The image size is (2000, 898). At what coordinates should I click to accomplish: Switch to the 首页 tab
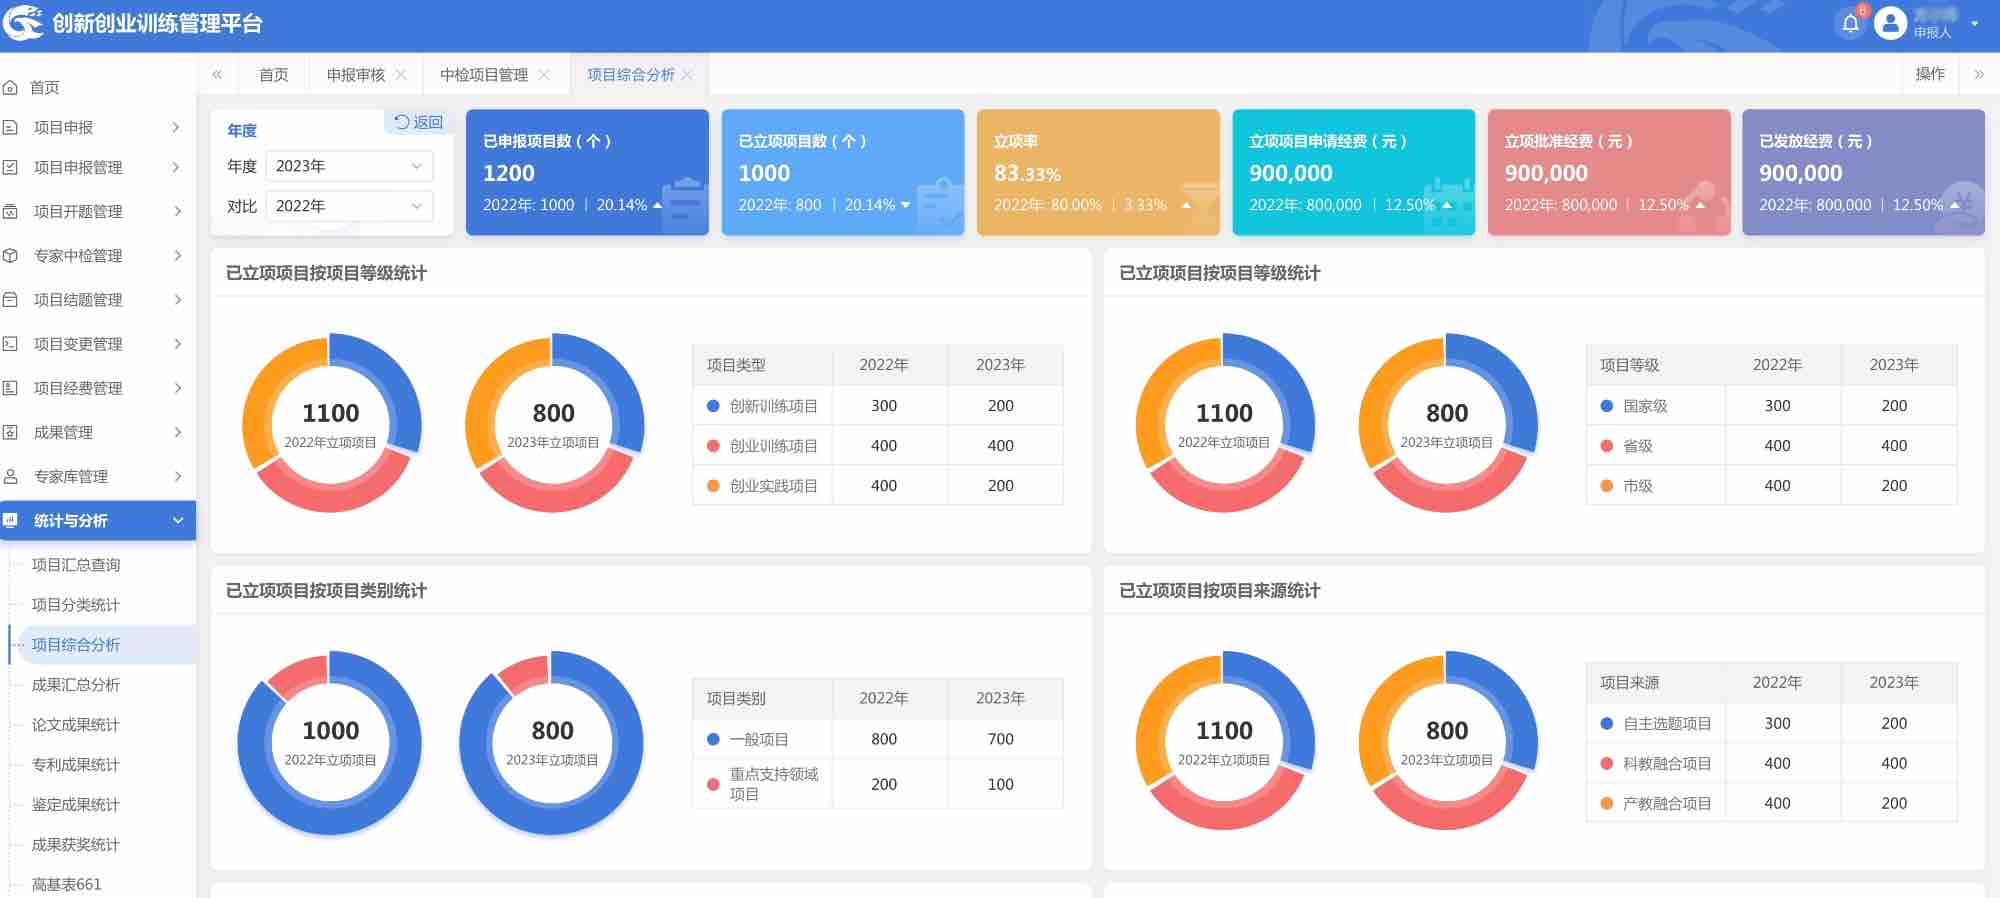[x=273, y=75]
